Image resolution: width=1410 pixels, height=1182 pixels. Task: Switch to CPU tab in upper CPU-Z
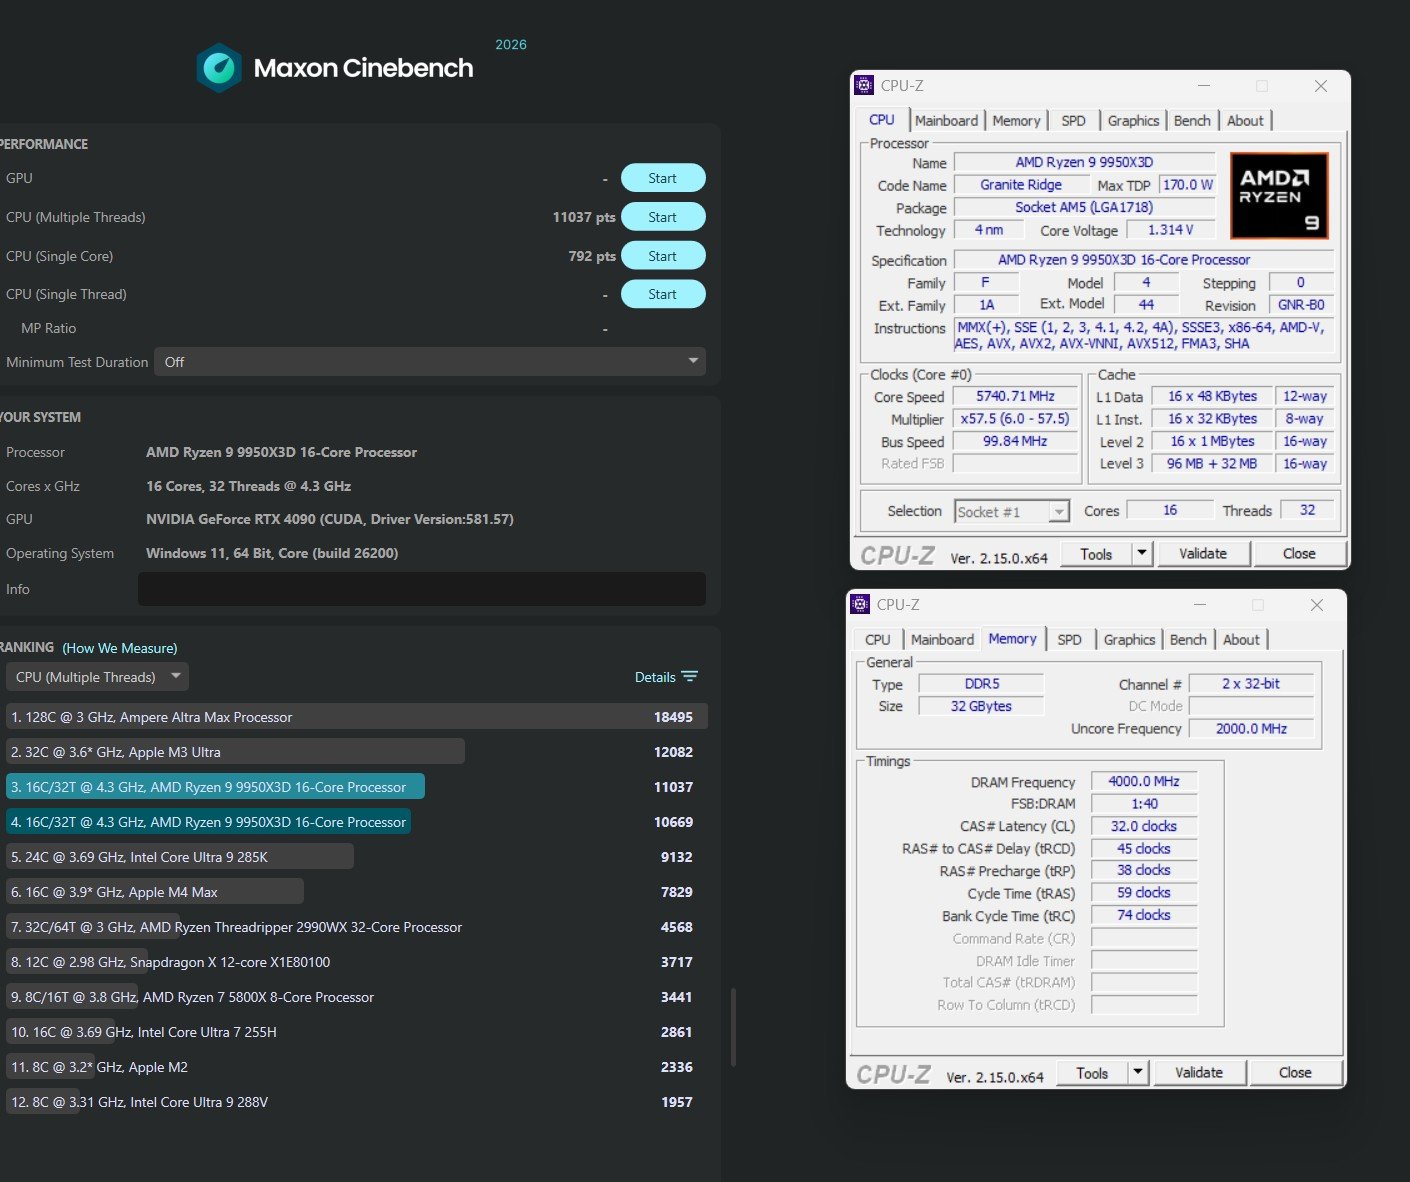click(x=882, y=120)
